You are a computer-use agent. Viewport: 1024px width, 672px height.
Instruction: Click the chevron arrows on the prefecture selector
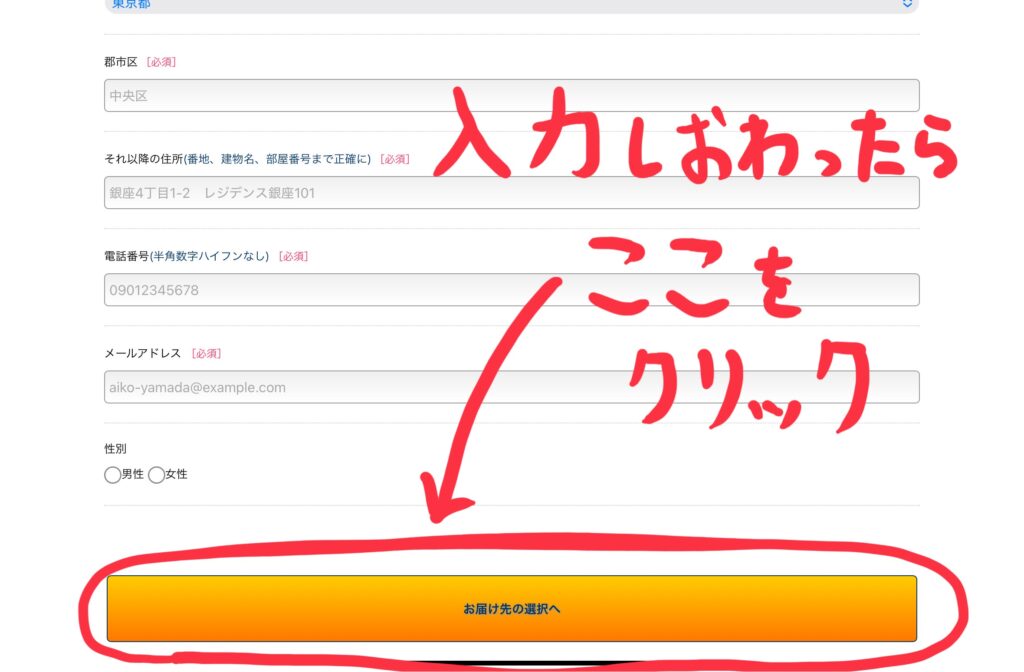907,4
